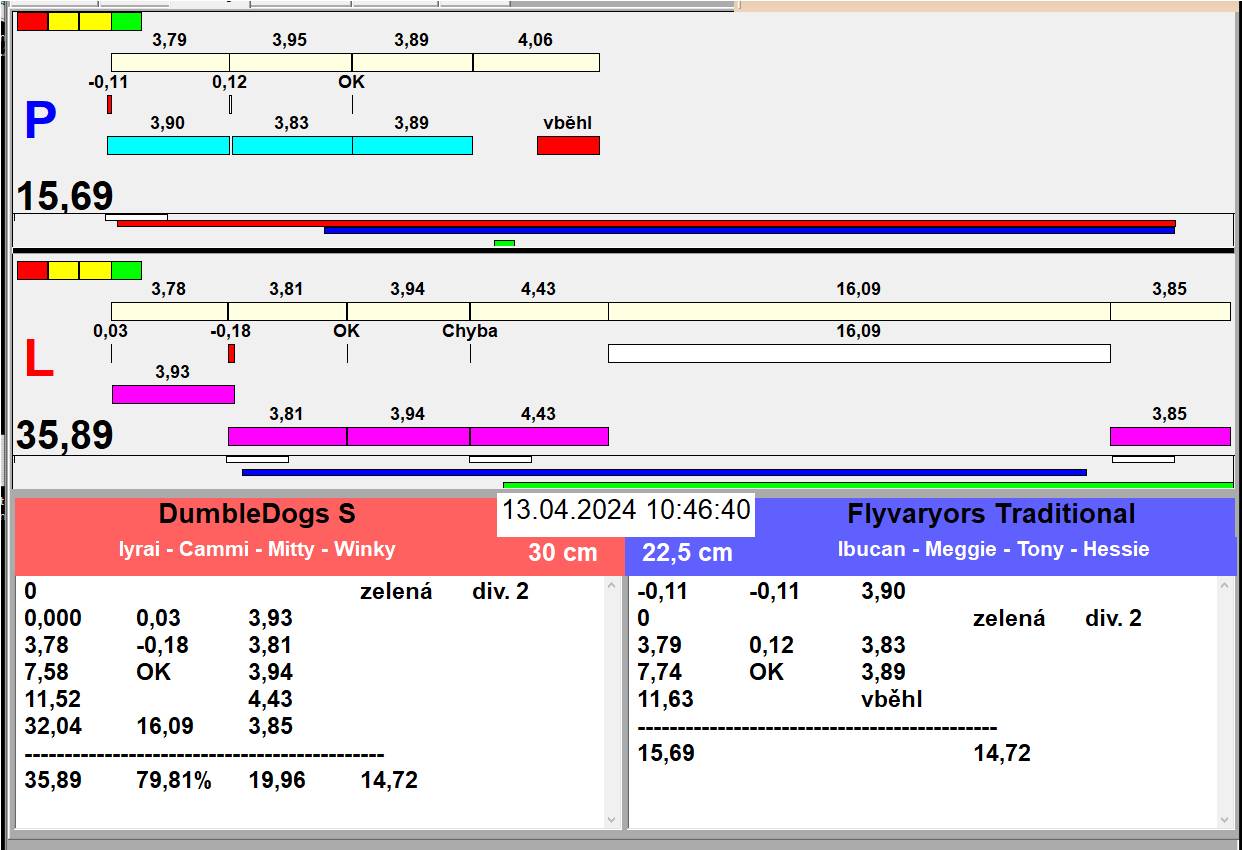Viewport: 1242px width, 850px height.
Task: Click the red start light in lane L
Action: tap(32, 270)
